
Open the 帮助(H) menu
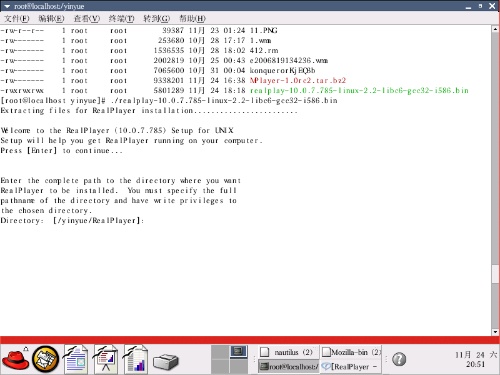point(192,19)
